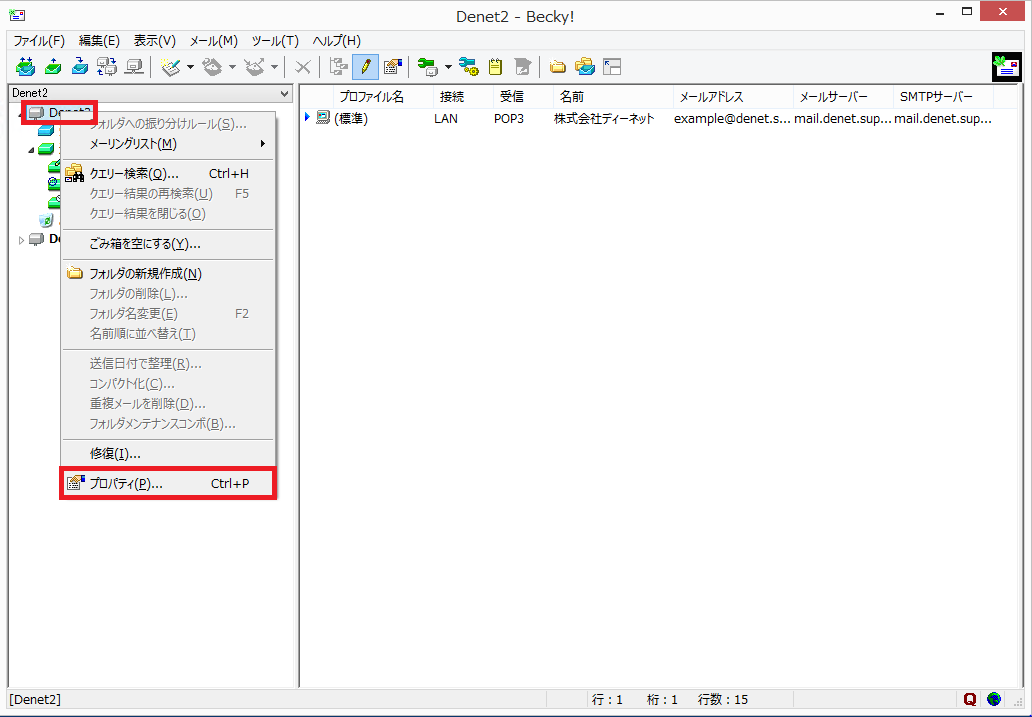Click the 名前 column header
This screenshot has width=1032, height=717.
[613, 97]
